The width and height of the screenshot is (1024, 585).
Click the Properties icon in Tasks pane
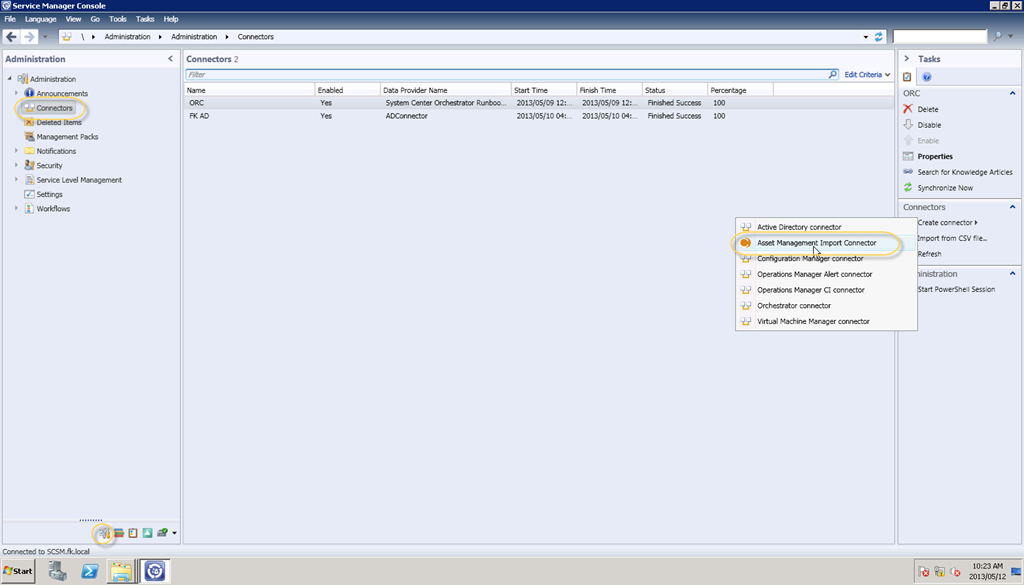pos(908,157)
